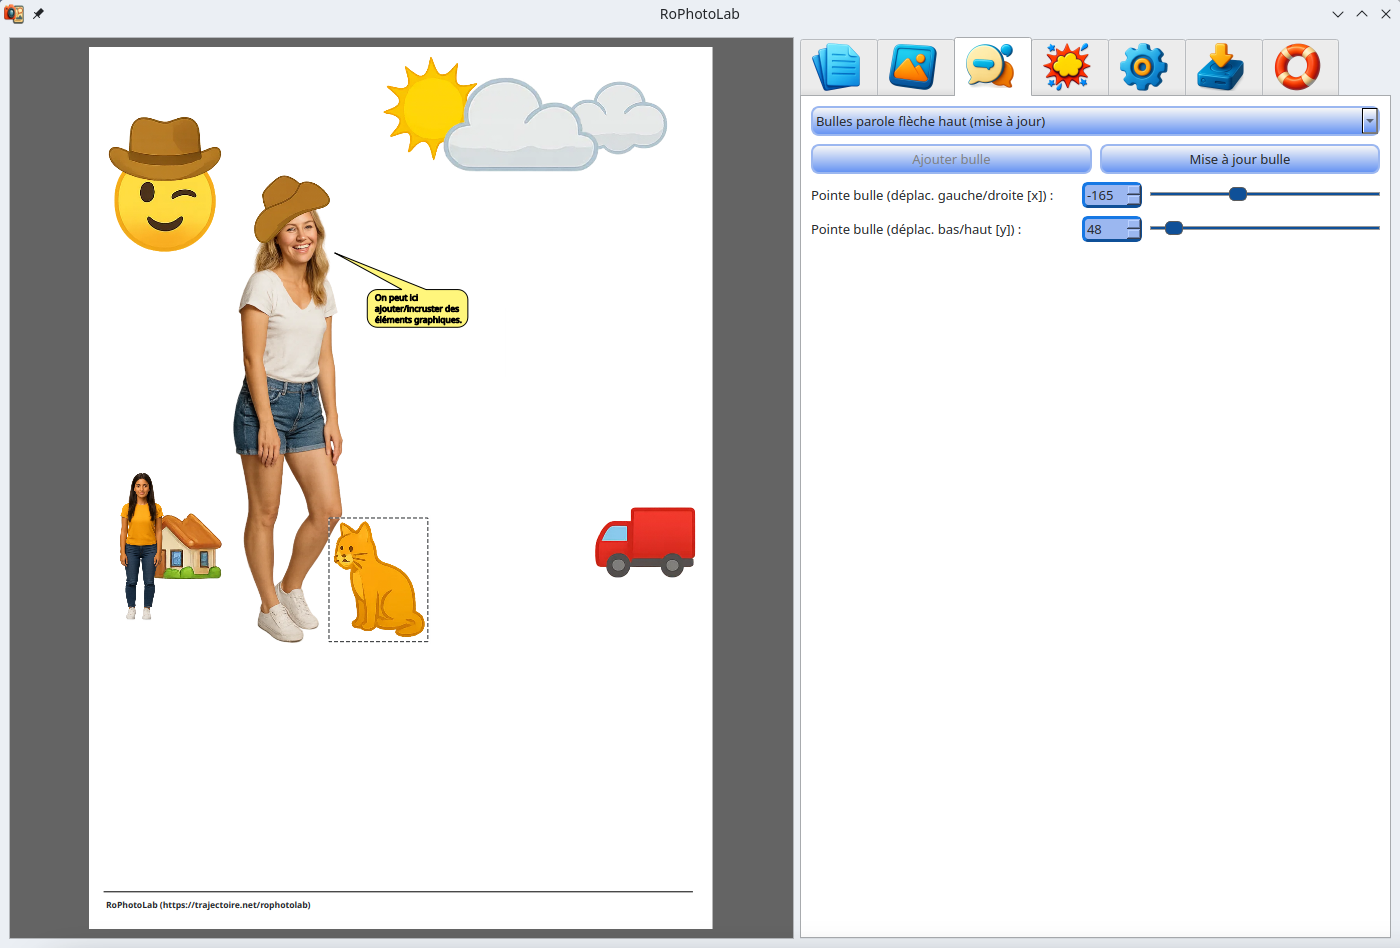
Task: Select the orange cat image on canvas
Action: pyautogui.click(x=378, y=582)
